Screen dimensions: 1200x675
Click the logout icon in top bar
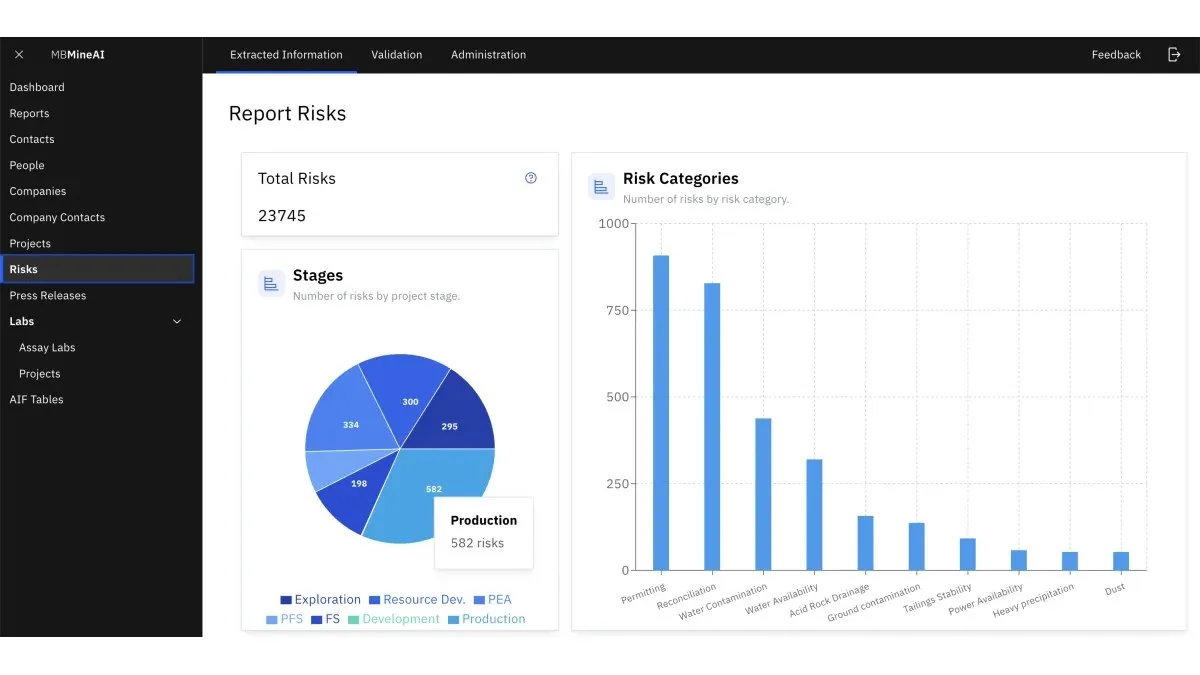1174,55
